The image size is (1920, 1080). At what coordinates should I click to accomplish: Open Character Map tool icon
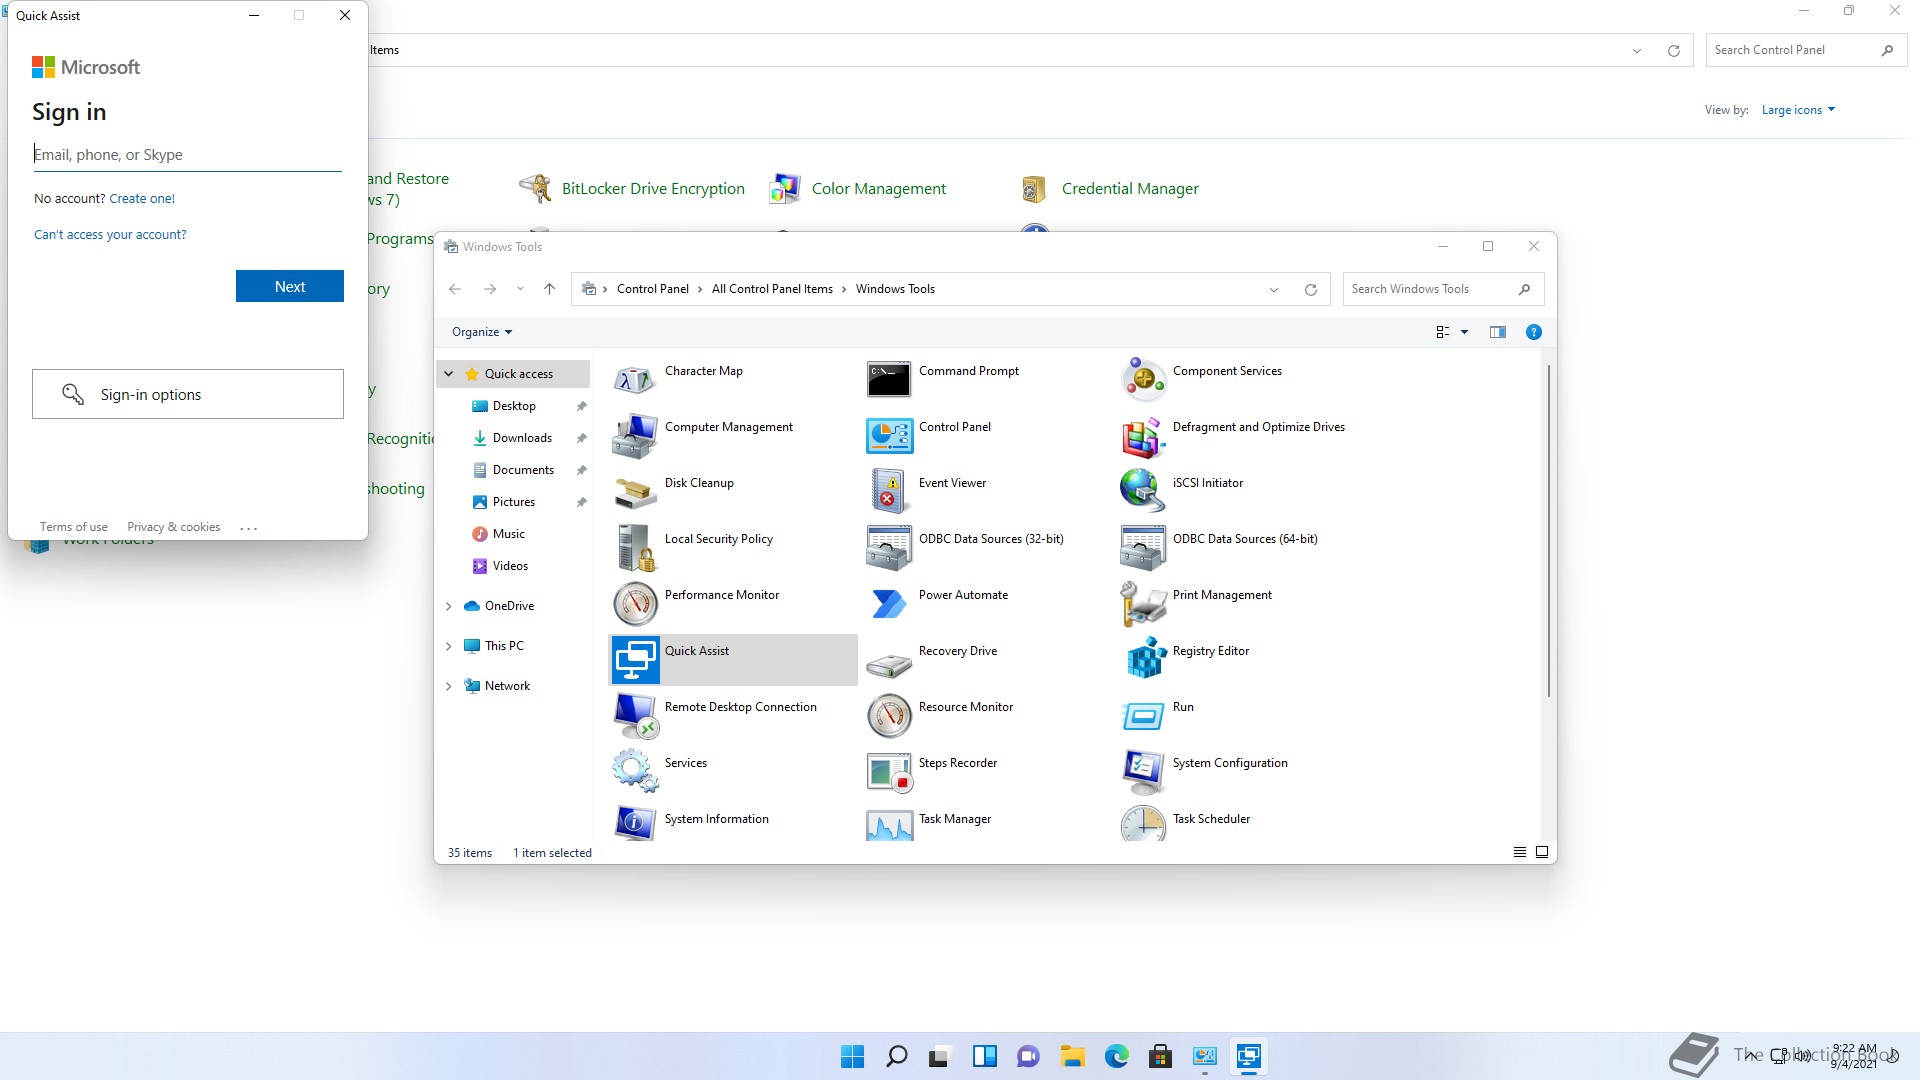pyautogui.click(x=635, y=380)
